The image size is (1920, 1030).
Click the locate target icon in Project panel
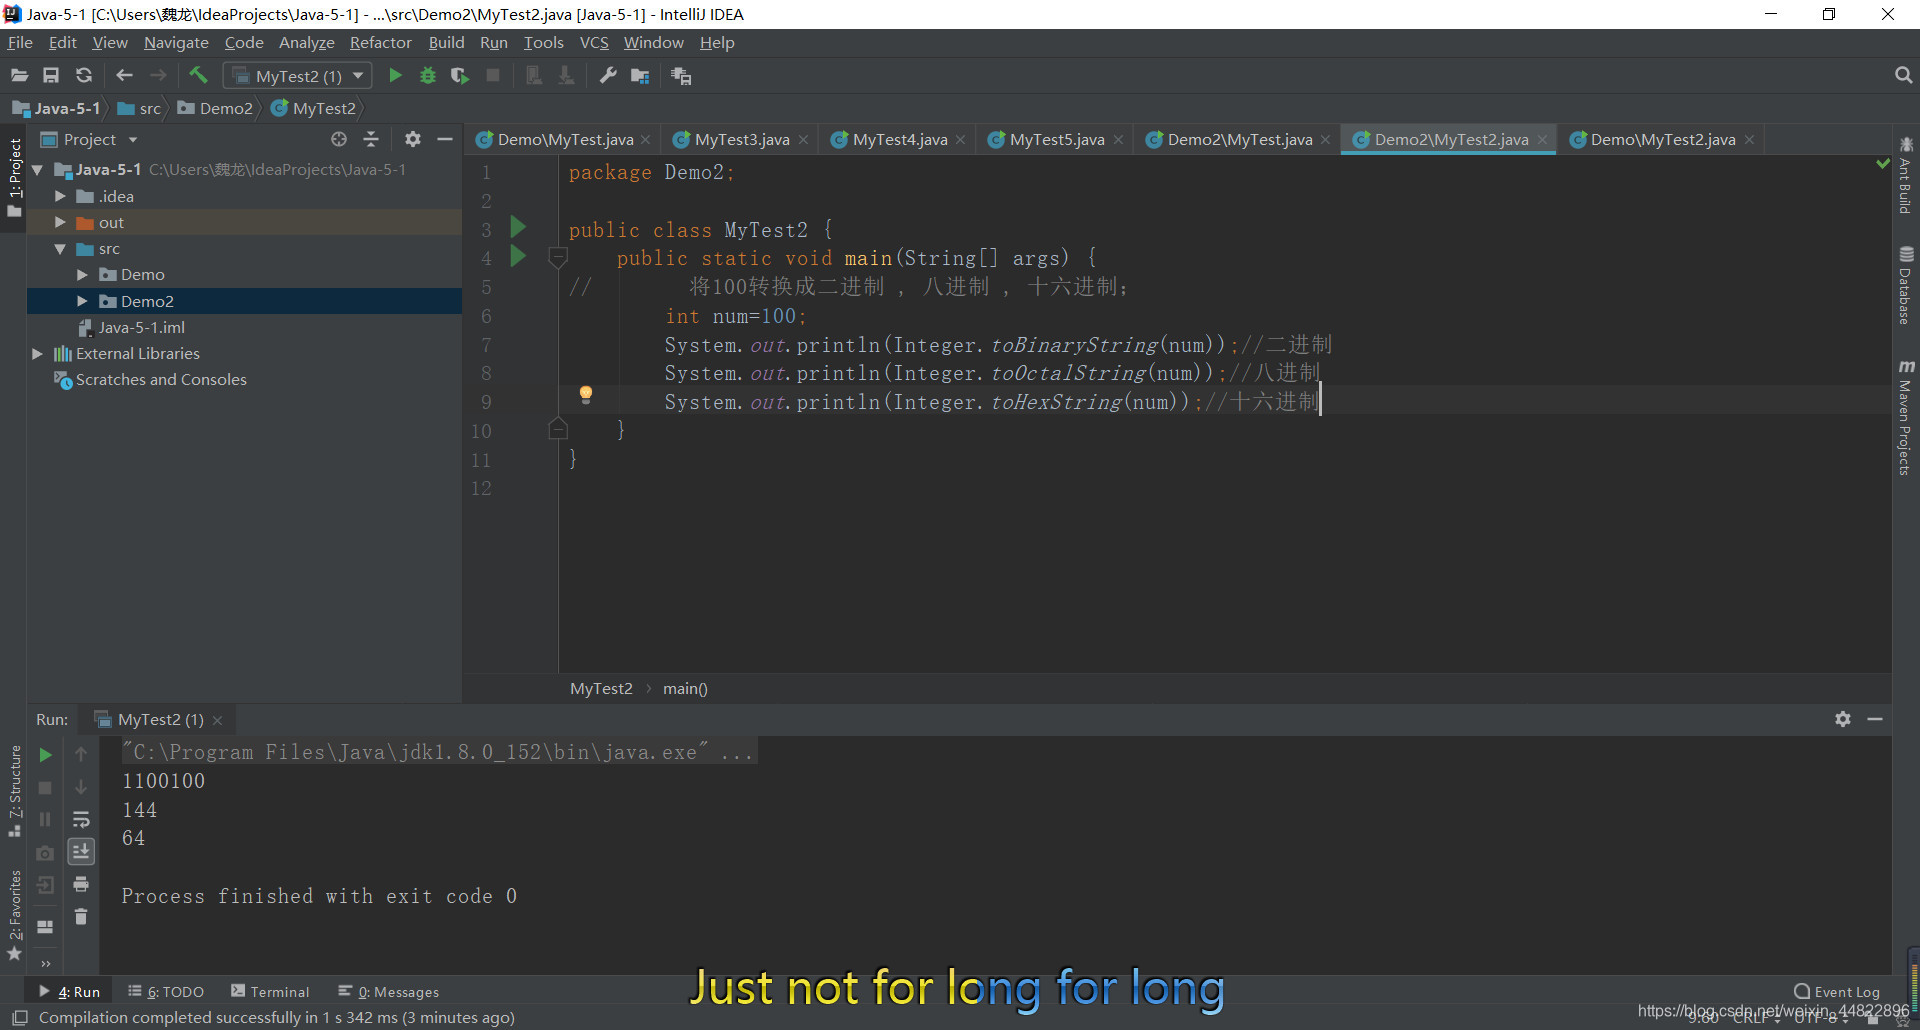[x=339, y=139]
